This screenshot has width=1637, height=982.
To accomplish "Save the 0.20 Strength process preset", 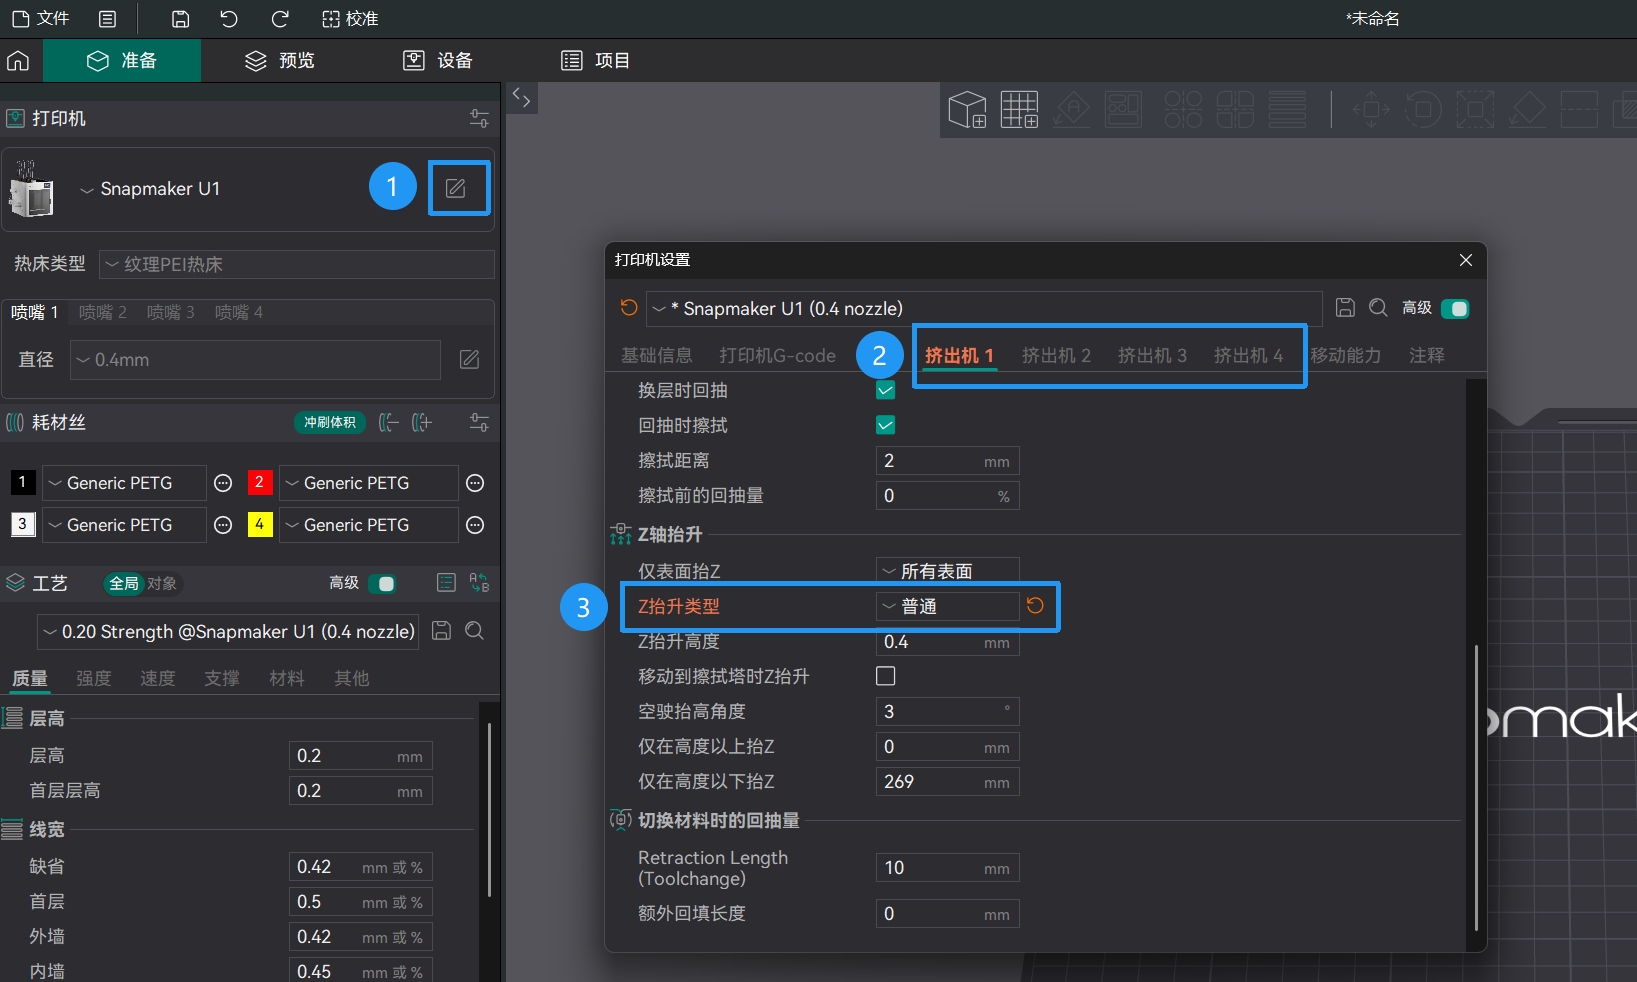I will pos(441,631).
